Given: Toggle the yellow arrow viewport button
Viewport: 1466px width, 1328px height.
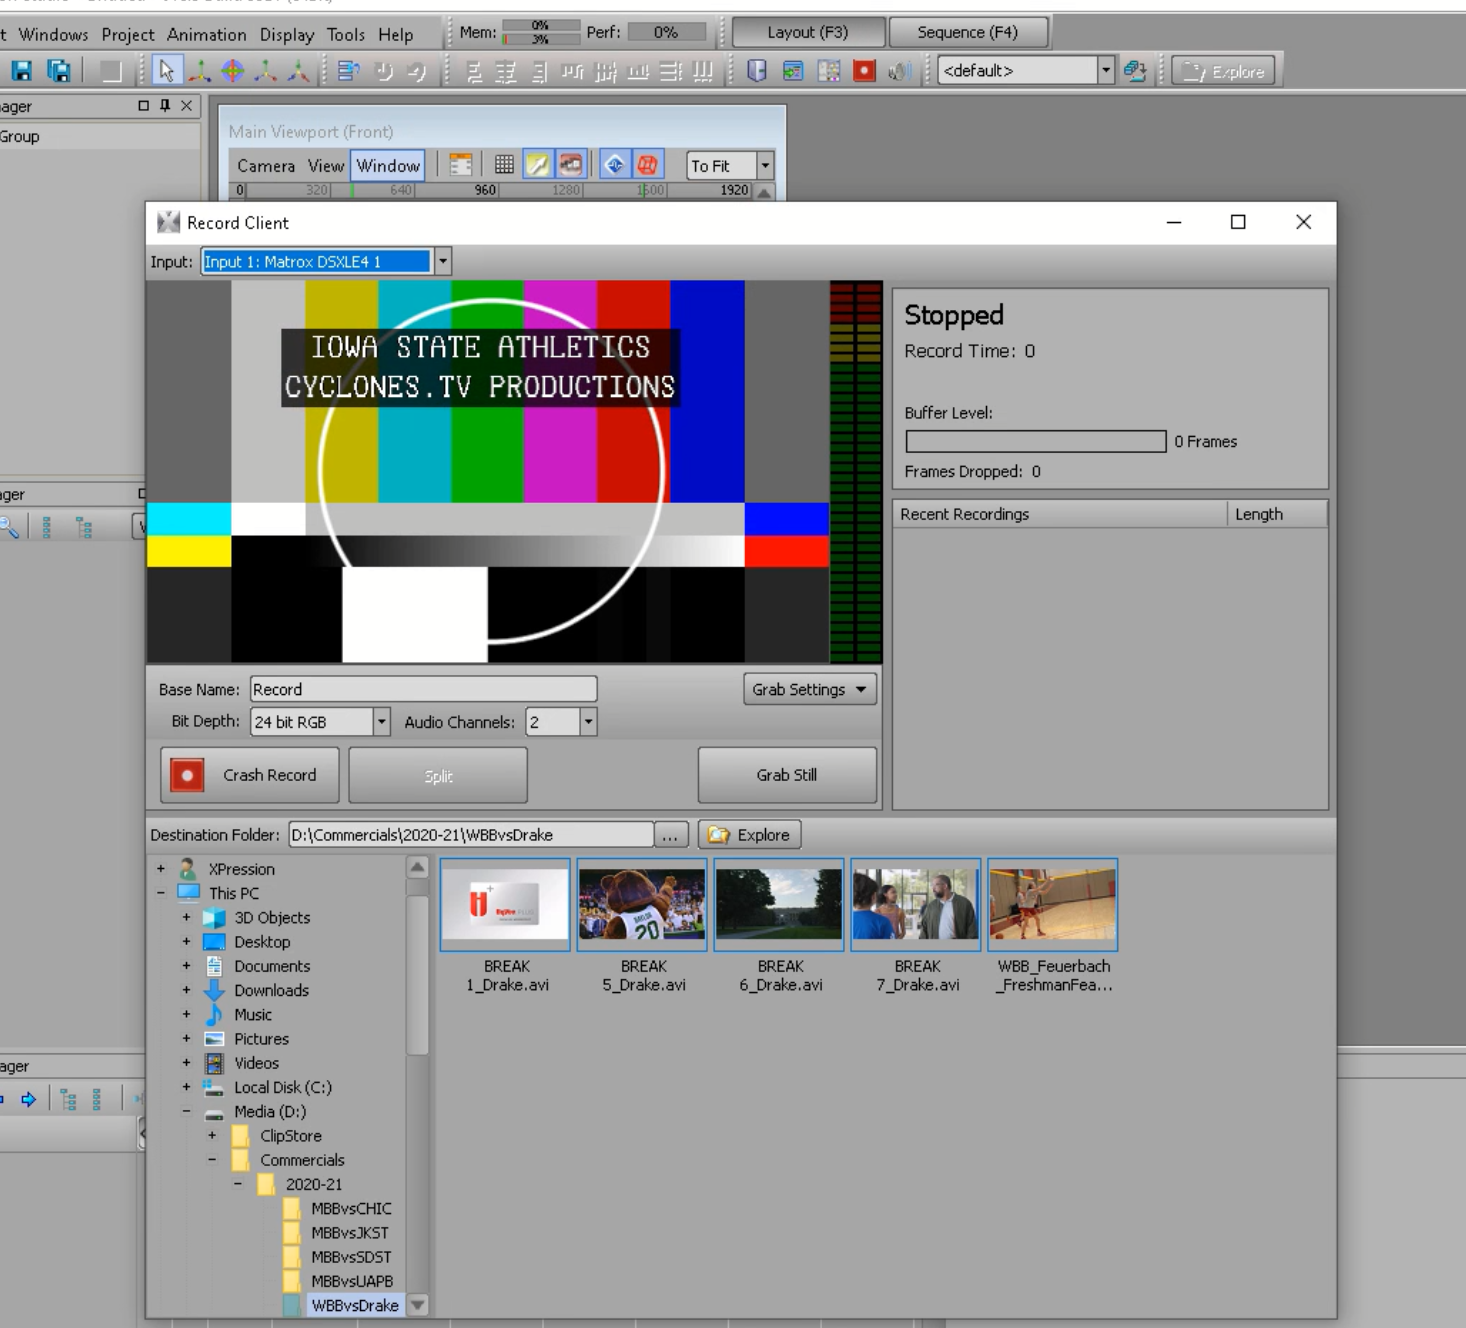Looking at the screenshot, I should [x=538, y=166].
